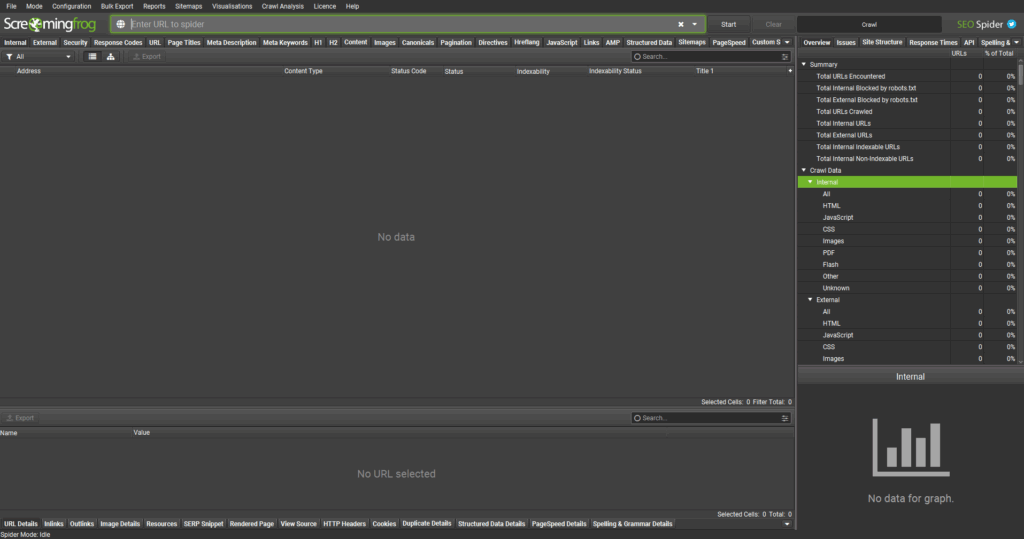Screen dimensions: 1024x539
Task: Switch to the Page Titles tab
Action: (184, 42)
